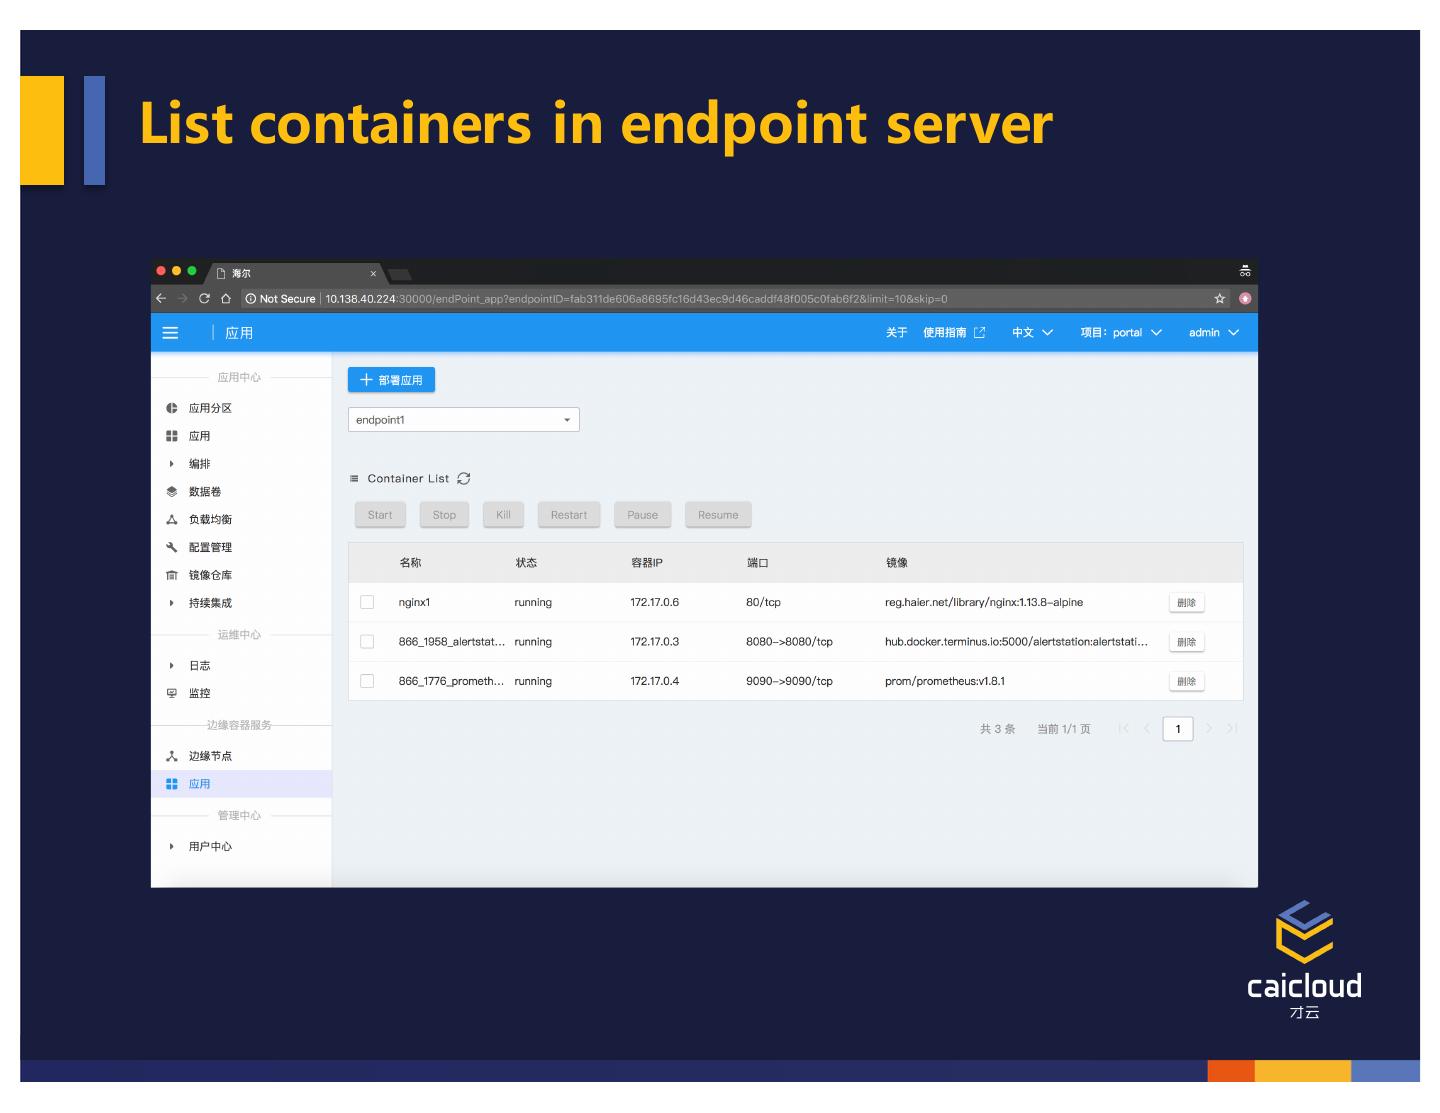Viewport: 1440px width, 1113px height.
Task: Click the 边缘节点 network icon
Action: pyautogui.click(x=172, y=756)
